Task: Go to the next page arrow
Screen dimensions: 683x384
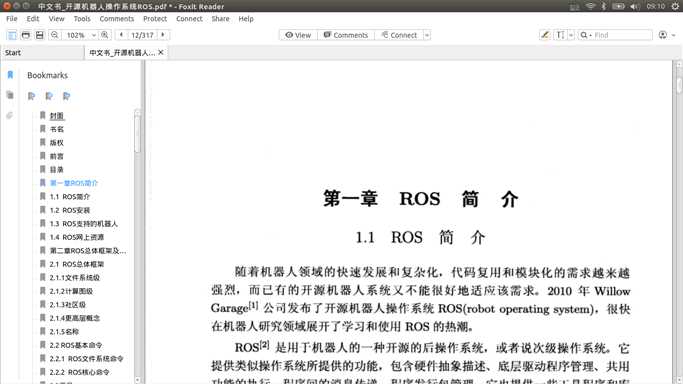Action: [x=163, y=35]
